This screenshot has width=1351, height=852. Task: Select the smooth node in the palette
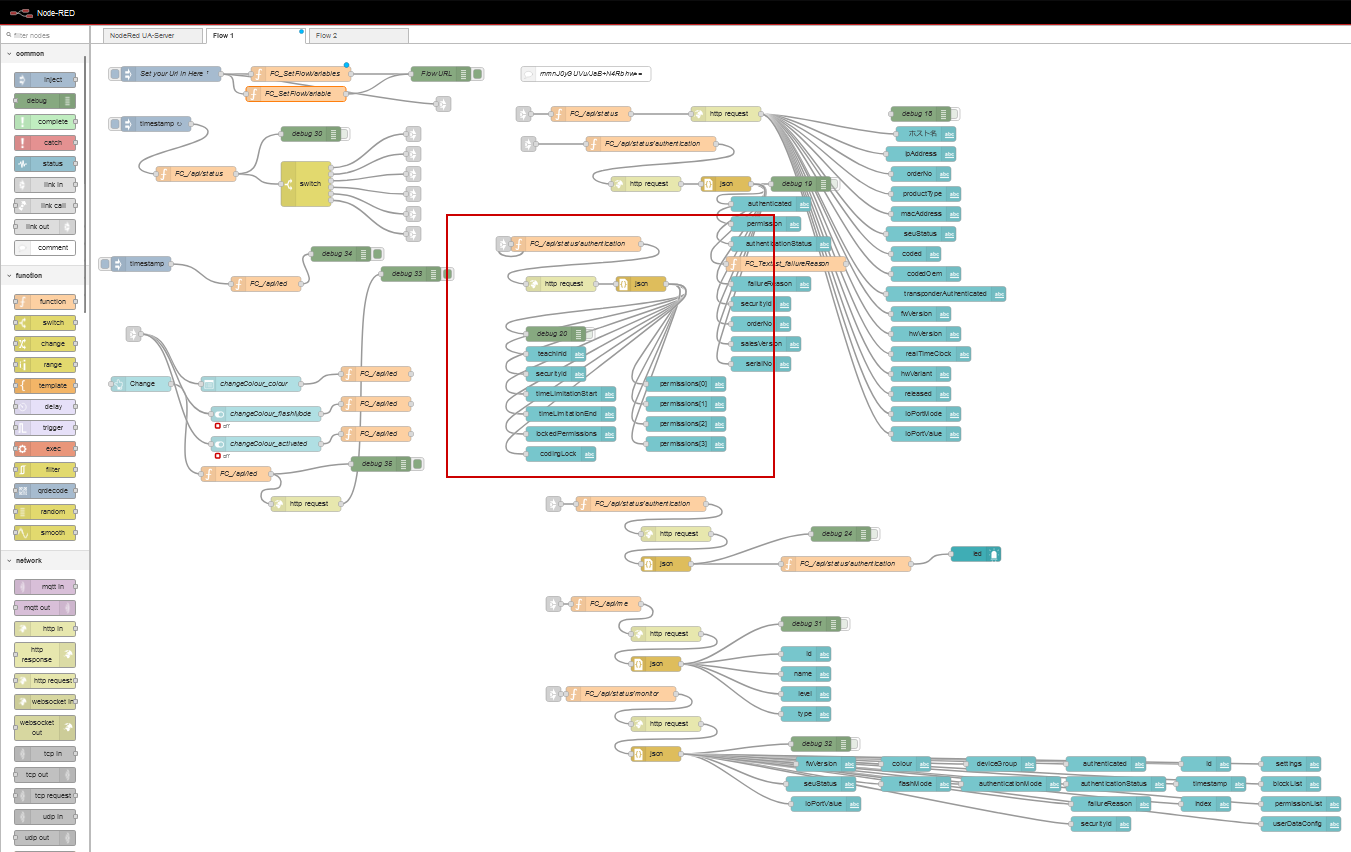[45, 533]
